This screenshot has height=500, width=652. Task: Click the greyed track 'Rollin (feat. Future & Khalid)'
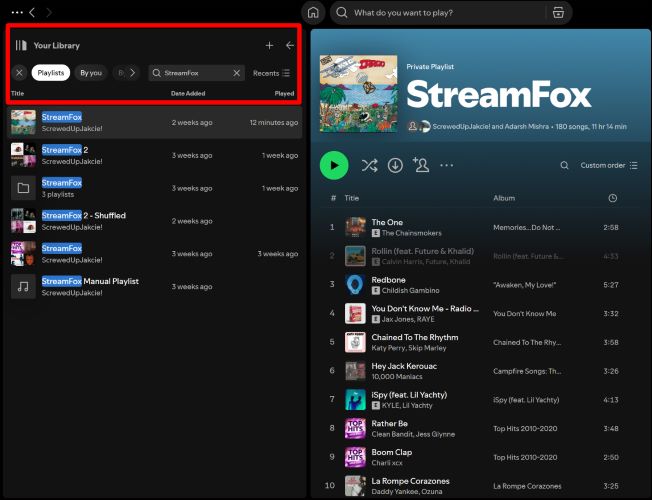pyautogui.click(x=422, y=251)
